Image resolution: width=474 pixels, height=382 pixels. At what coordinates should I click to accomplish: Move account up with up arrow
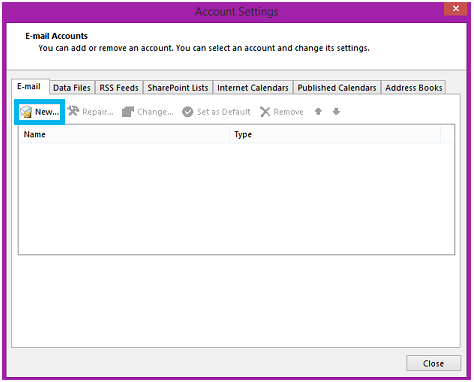click(x=318, y=112)
